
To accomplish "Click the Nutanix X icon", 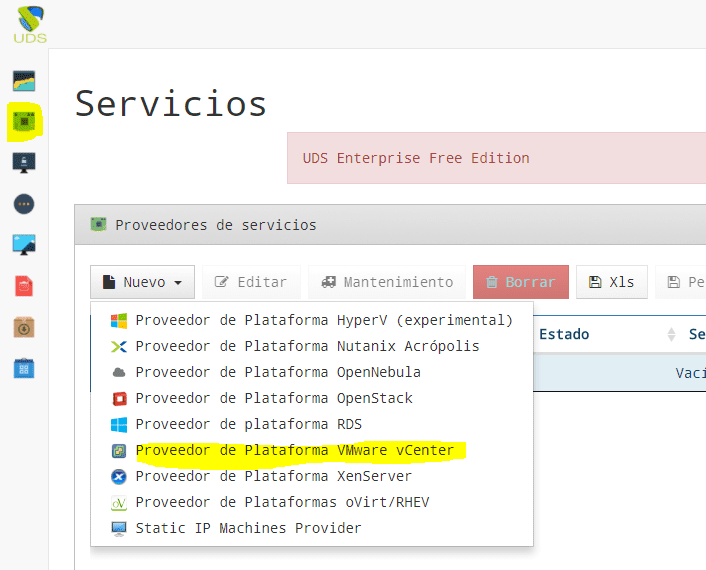I will (x=119, y=347).
